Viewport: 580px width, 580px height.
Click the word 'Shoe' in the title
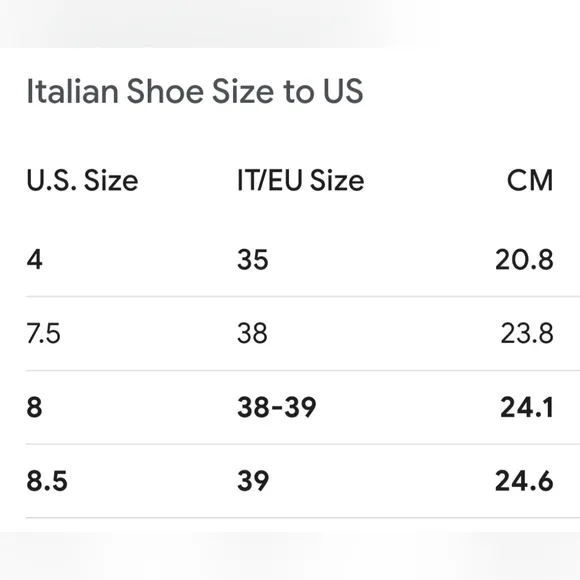click(165, 91)
